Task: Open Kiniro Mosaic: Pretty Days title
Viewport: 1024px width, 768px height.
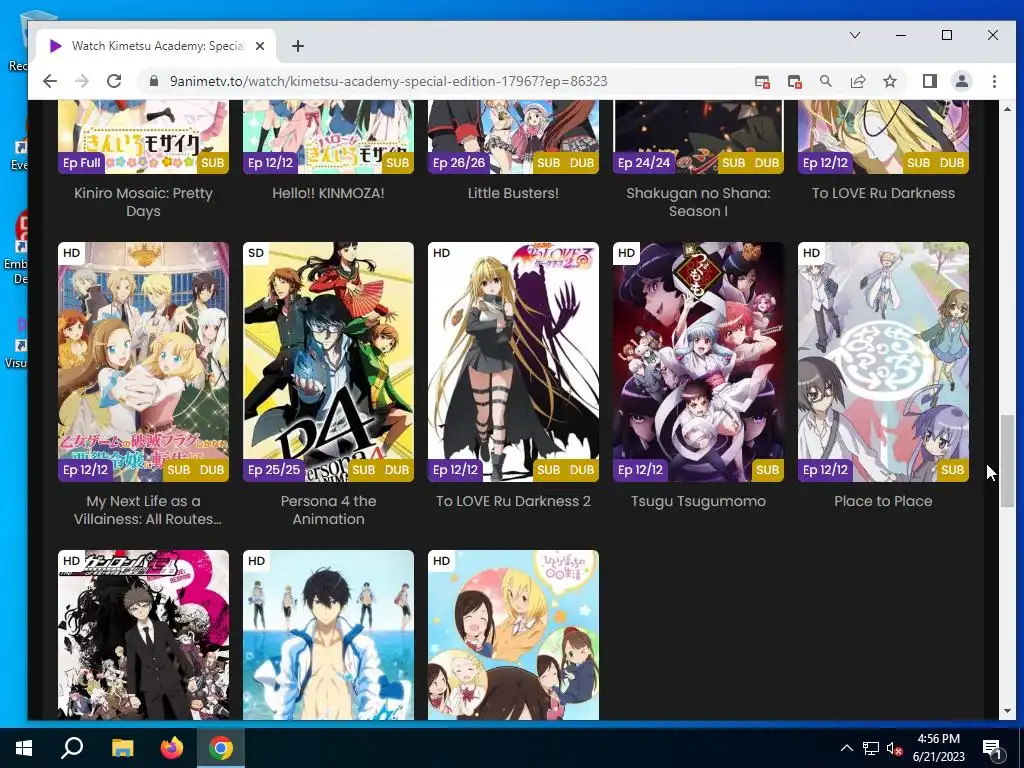Action: pyautogui.click(x=143, y=202)
